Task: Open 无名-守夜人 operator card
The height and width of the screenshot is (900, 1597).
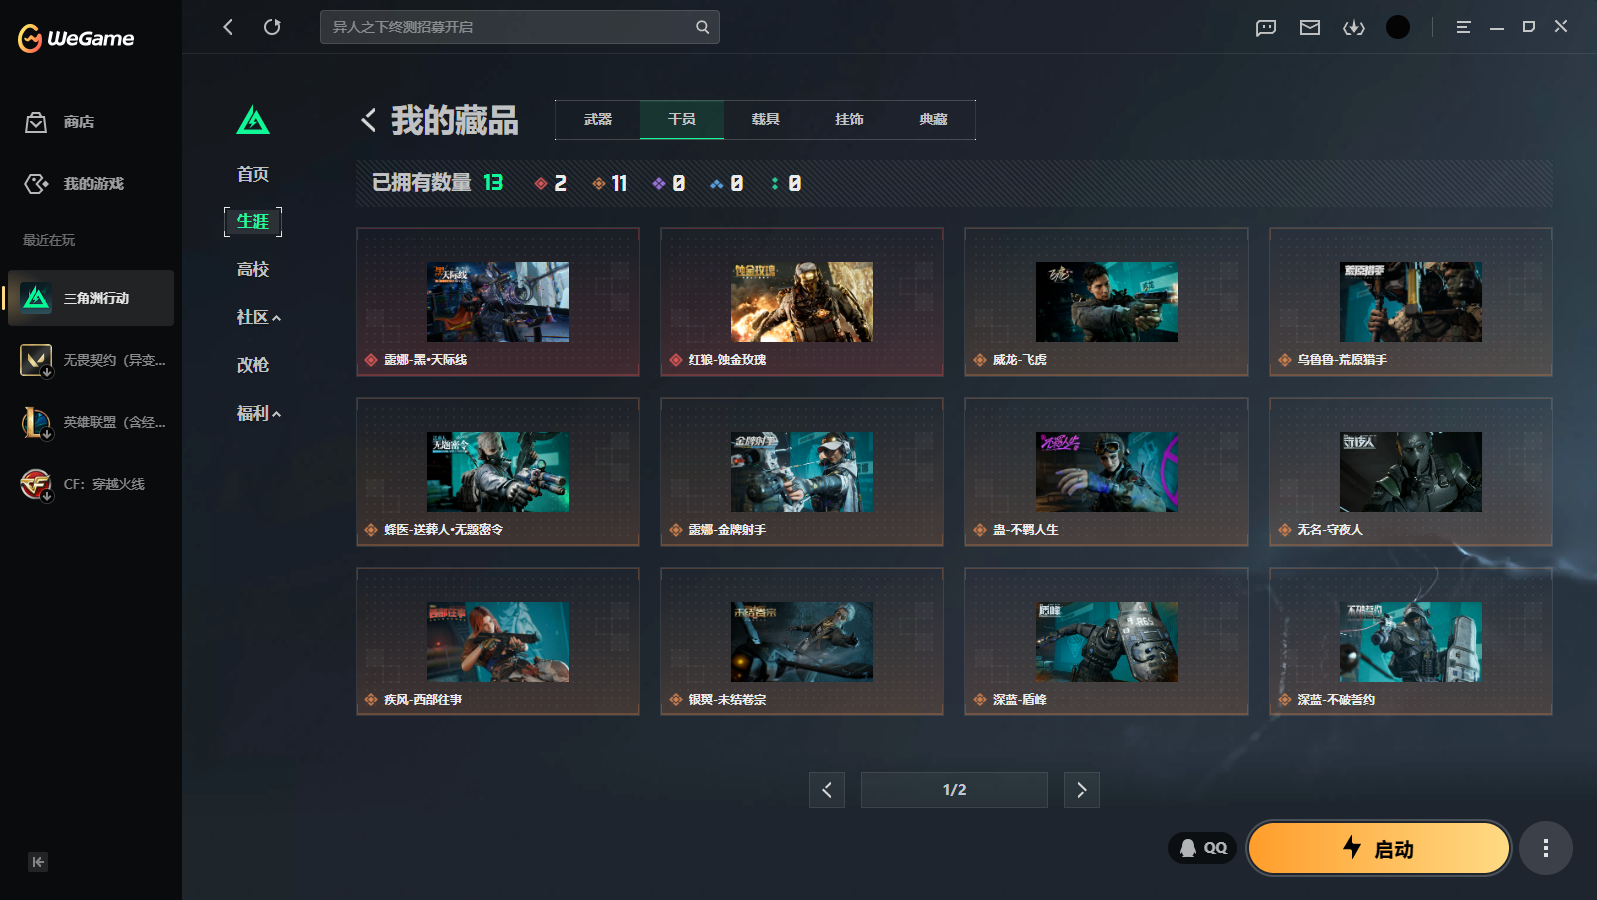Action: (x=1410, y=472)
